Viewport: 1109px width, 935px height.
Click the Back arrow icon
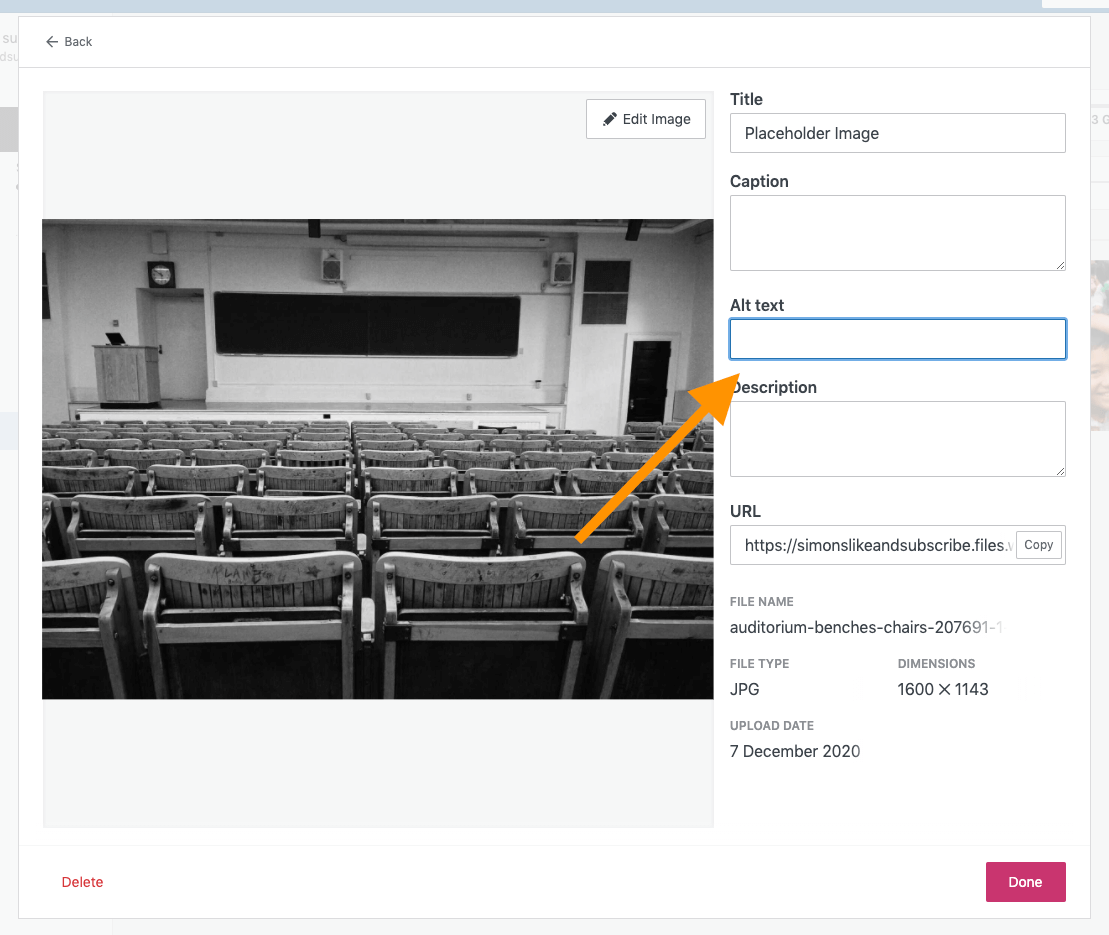(x=52, y=42)
